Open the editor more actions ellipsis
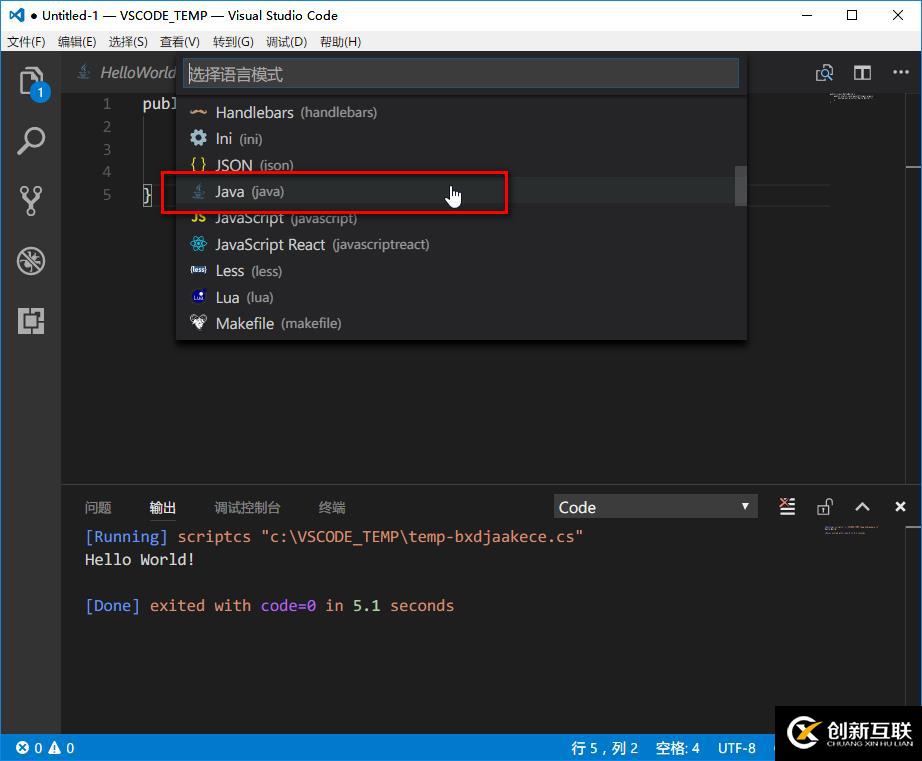Screen dimensions: 922x761 [x=901, y=72]
